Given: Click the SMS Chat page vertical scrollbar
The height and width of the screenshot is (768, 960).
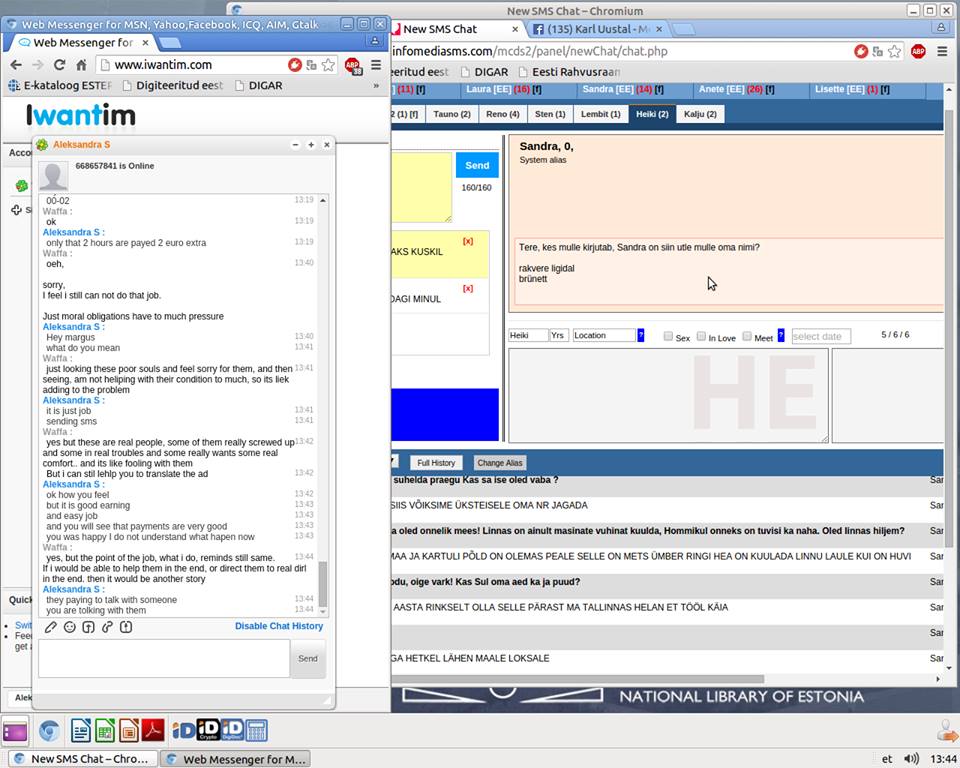Looking at the screenshot, I should pyautogui.click(x=949, y=329).
